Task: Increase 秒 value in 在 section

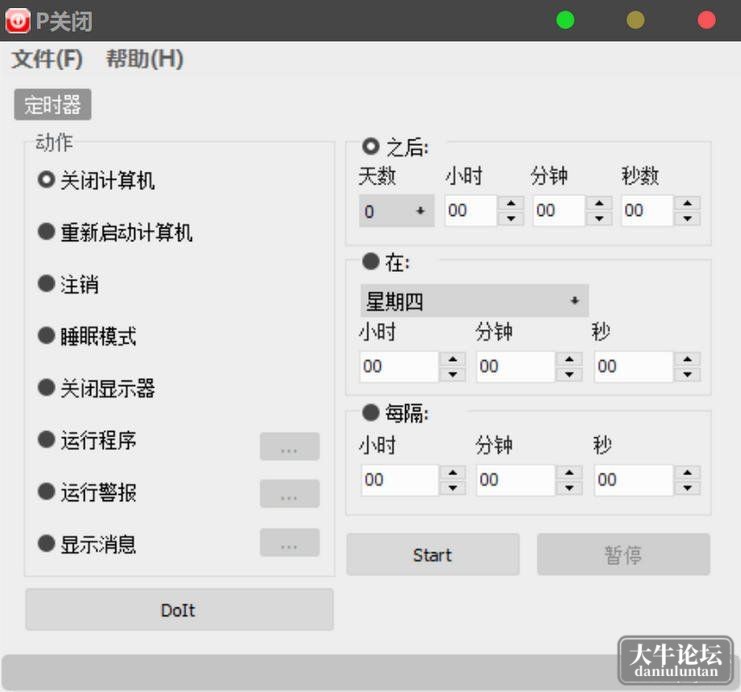Action: [x=688, y=360]
